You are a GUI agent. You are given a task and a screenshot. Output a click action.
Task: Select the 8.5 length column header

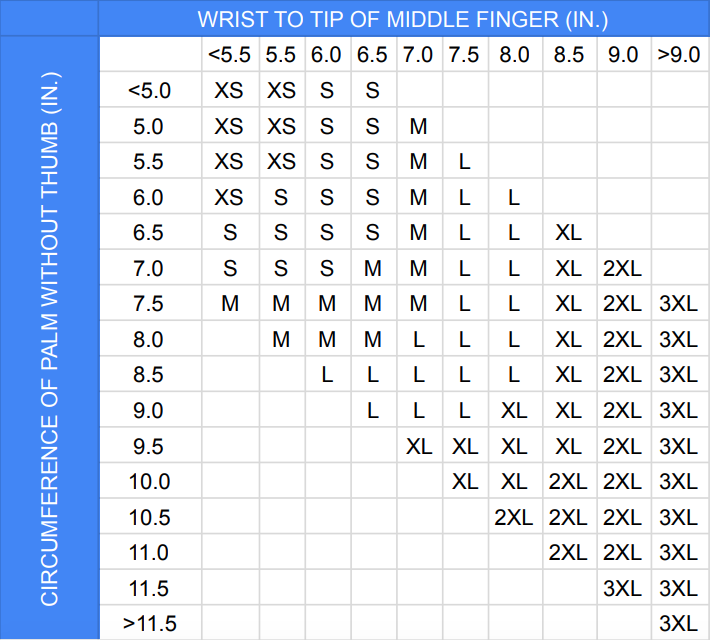pos(569,55)
